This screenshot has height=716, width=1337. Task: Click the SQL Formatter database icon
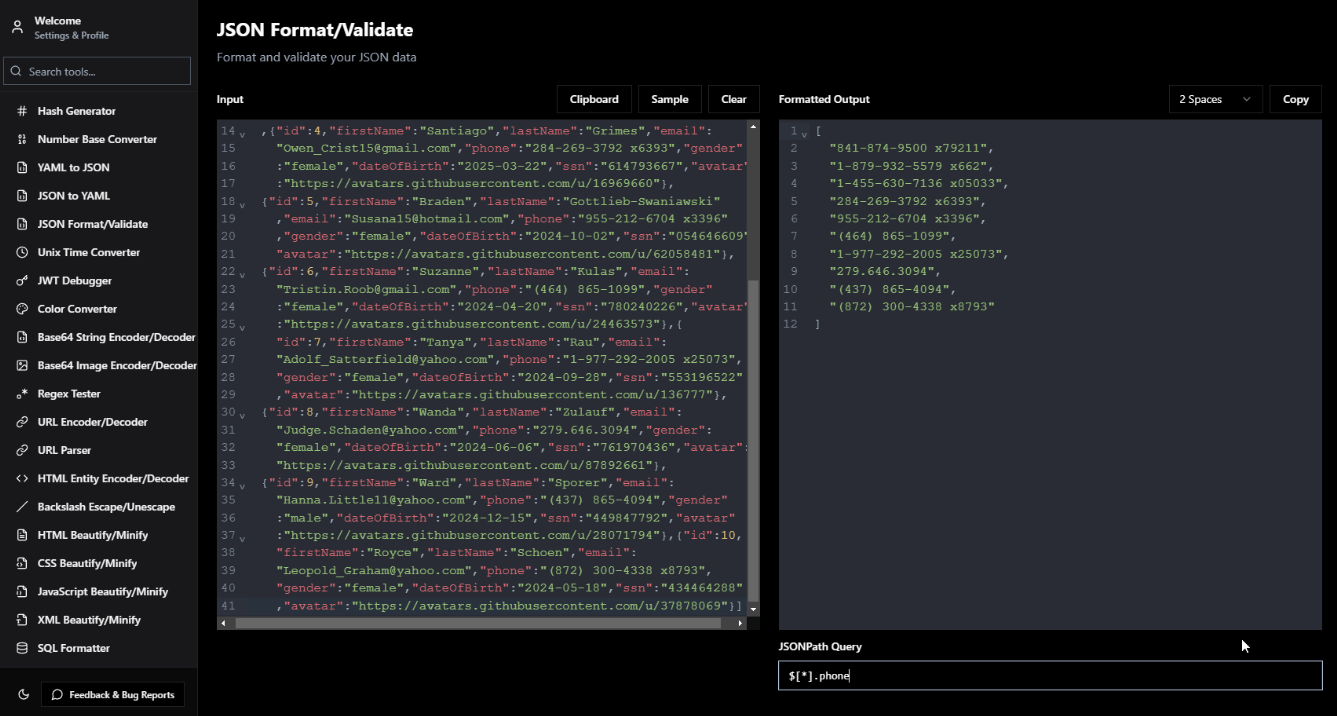coord(22,648)
